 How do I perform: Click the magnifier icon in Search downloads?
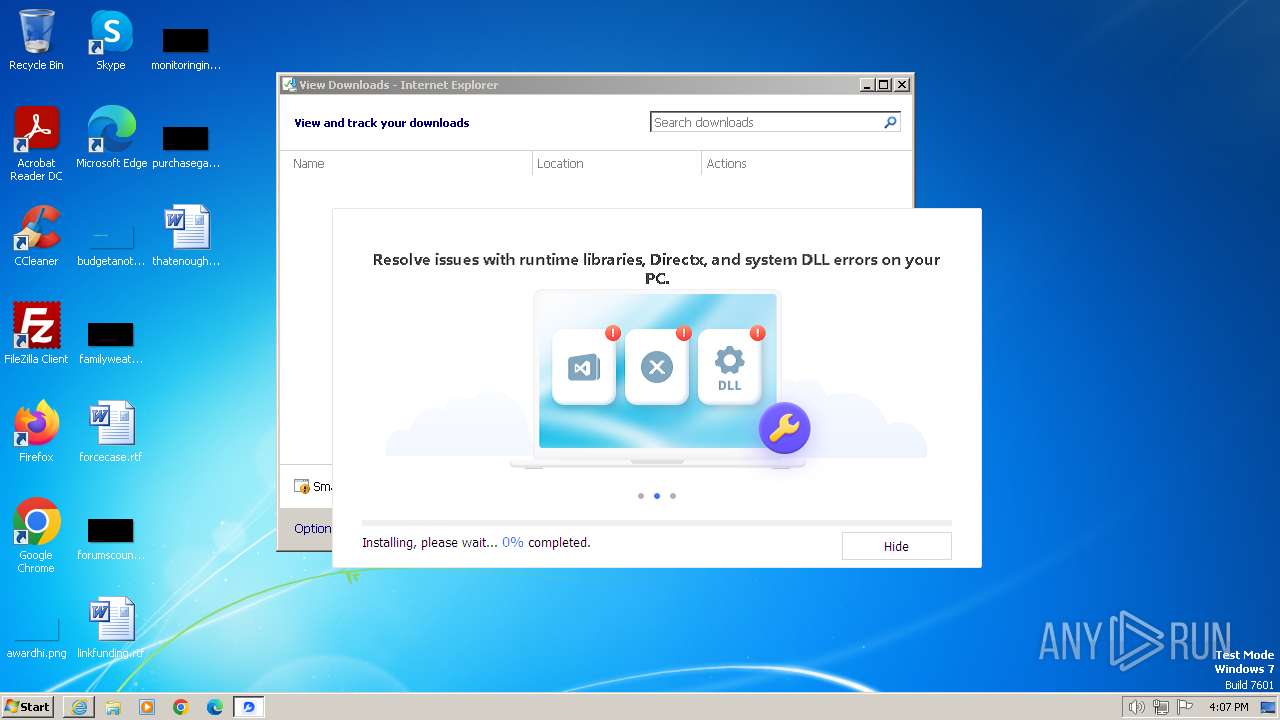(890, 122)
